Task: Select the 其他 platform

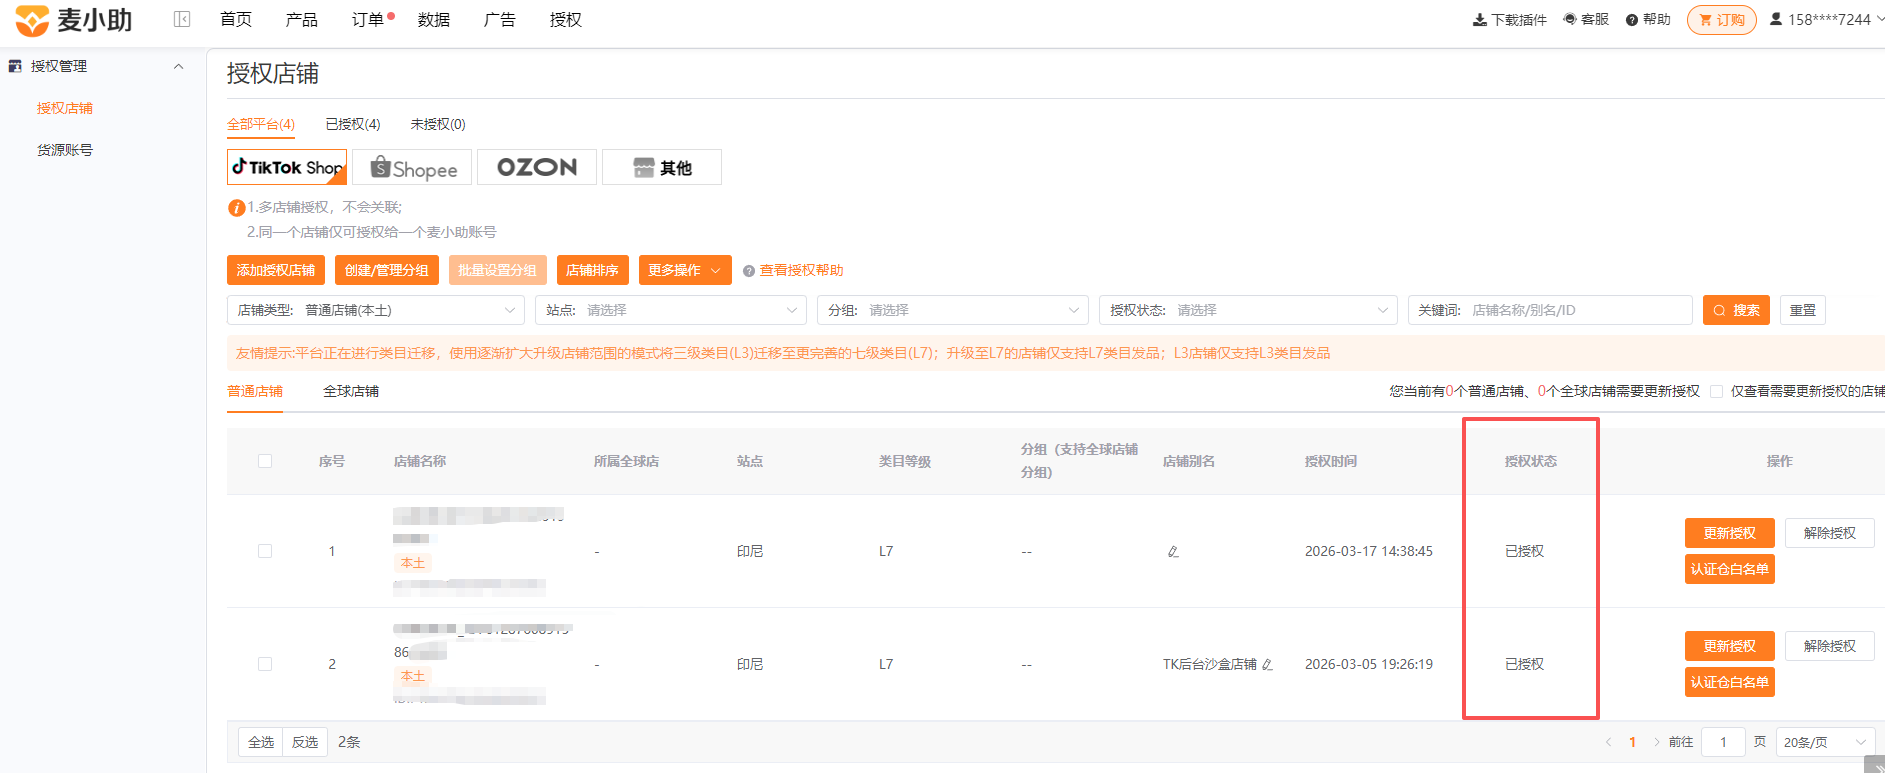Action: tap(662, 167)
